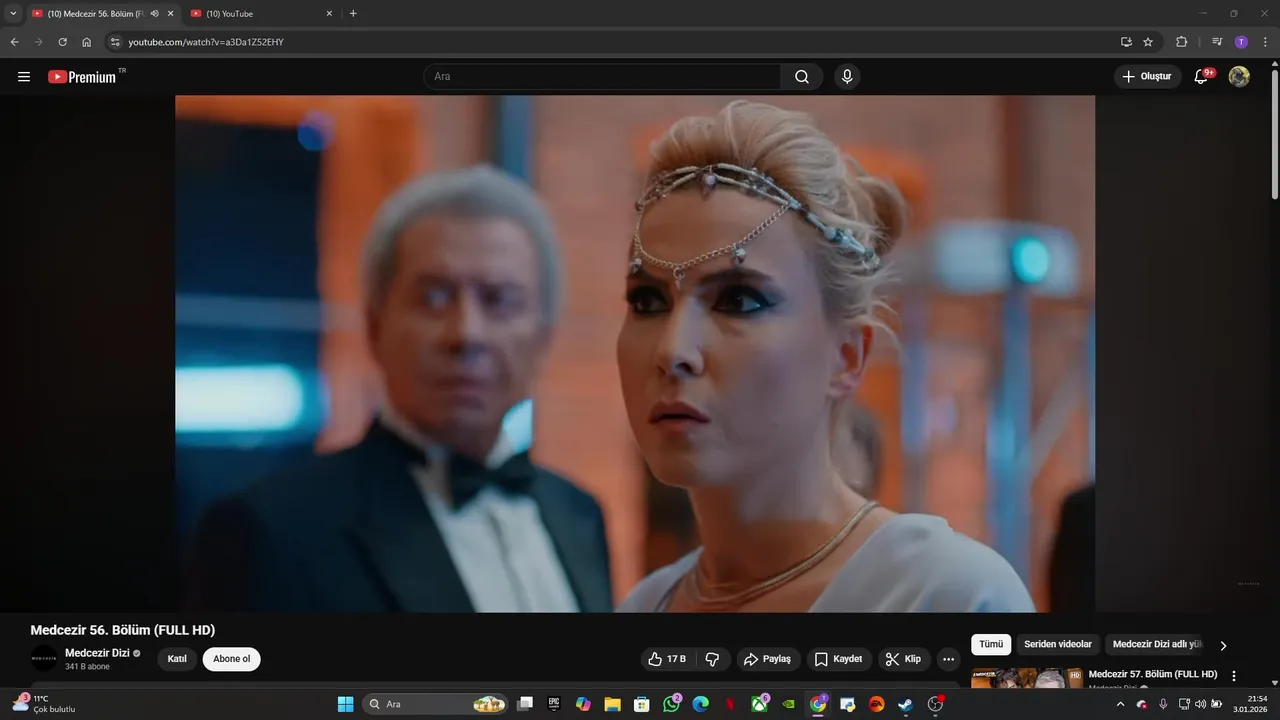The height and width of the screenshot is (720, 1280).
Task: Open the tab search dropdown arrow
Action: (13, 14)
